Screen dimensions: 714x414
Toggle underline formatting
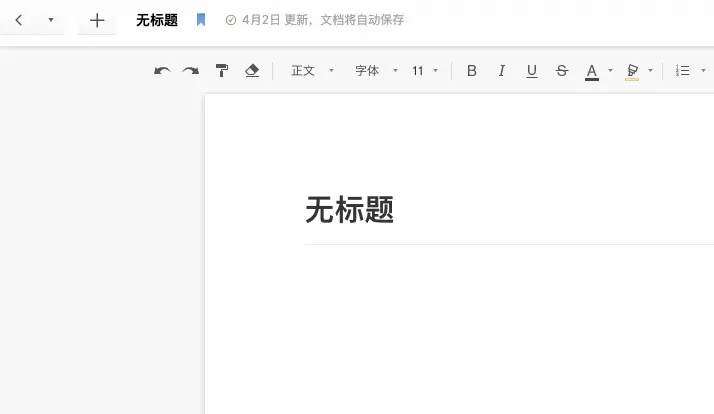(531, 71)
